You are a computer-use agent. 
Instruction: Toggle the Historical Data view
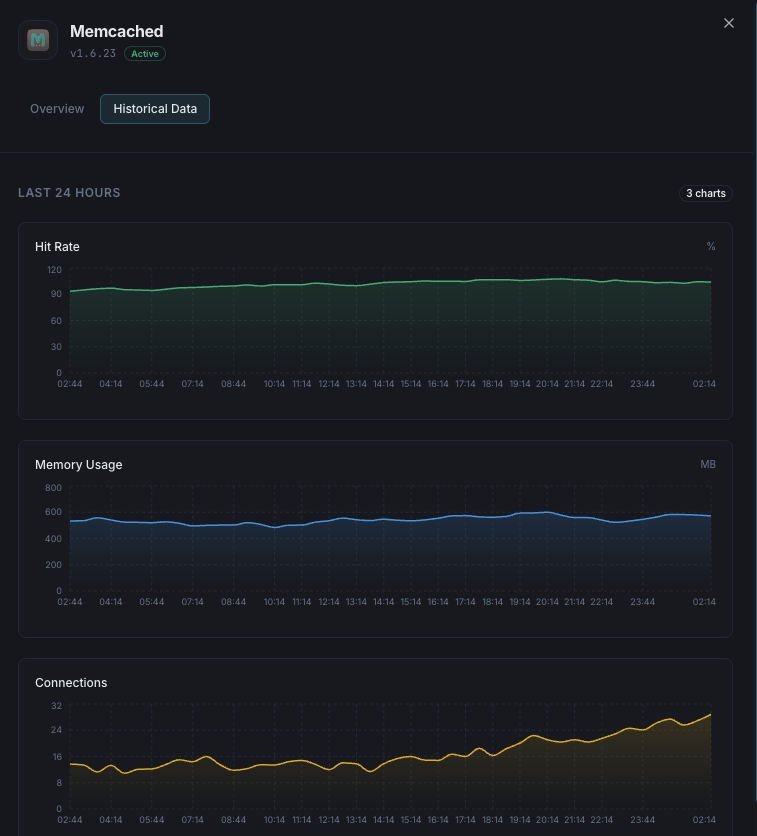[x=154, y=108]
